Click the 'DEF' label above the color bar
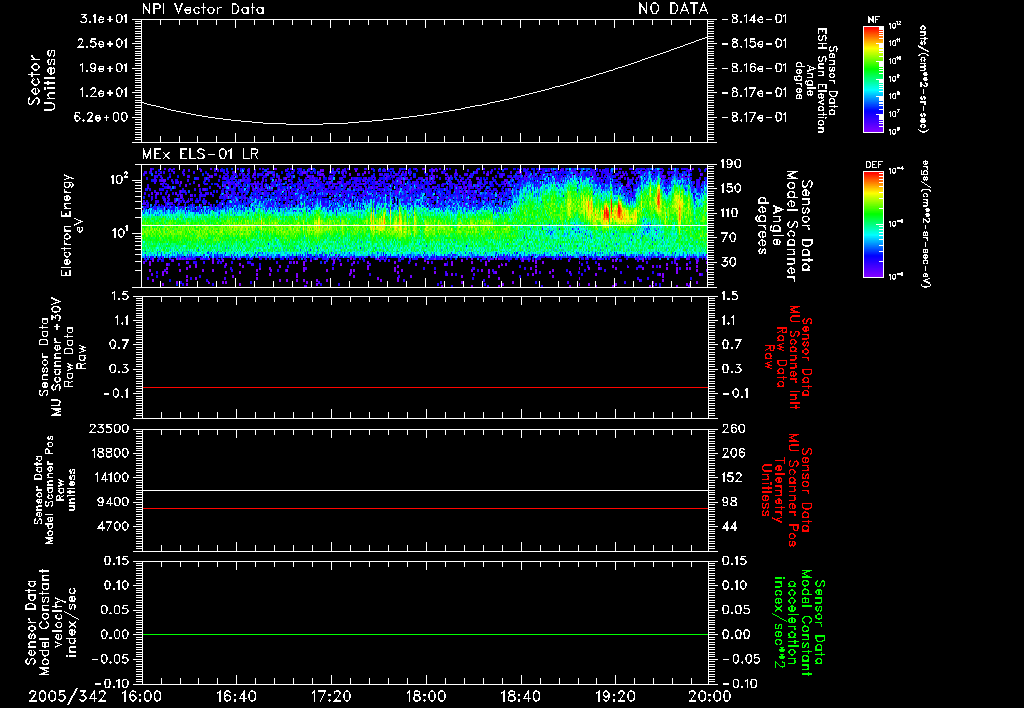1024x708 pixels. coord(874,165)
